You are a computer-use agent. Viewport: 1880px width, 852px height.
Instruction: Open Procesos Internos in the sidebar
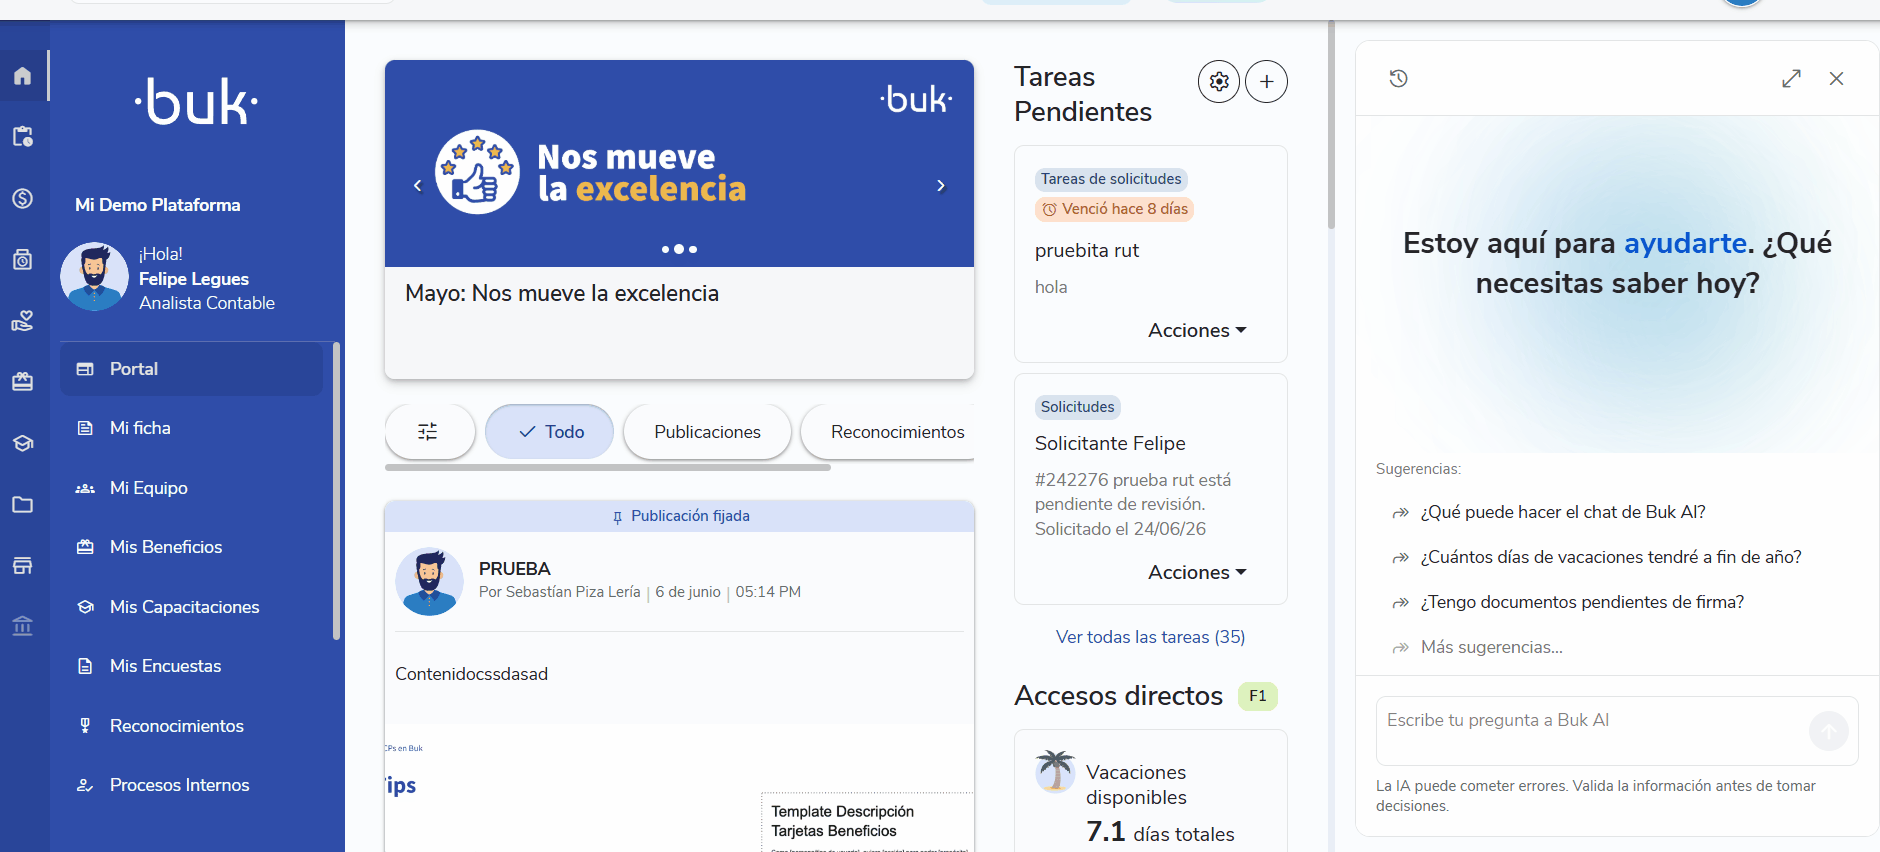click(192, 785)
